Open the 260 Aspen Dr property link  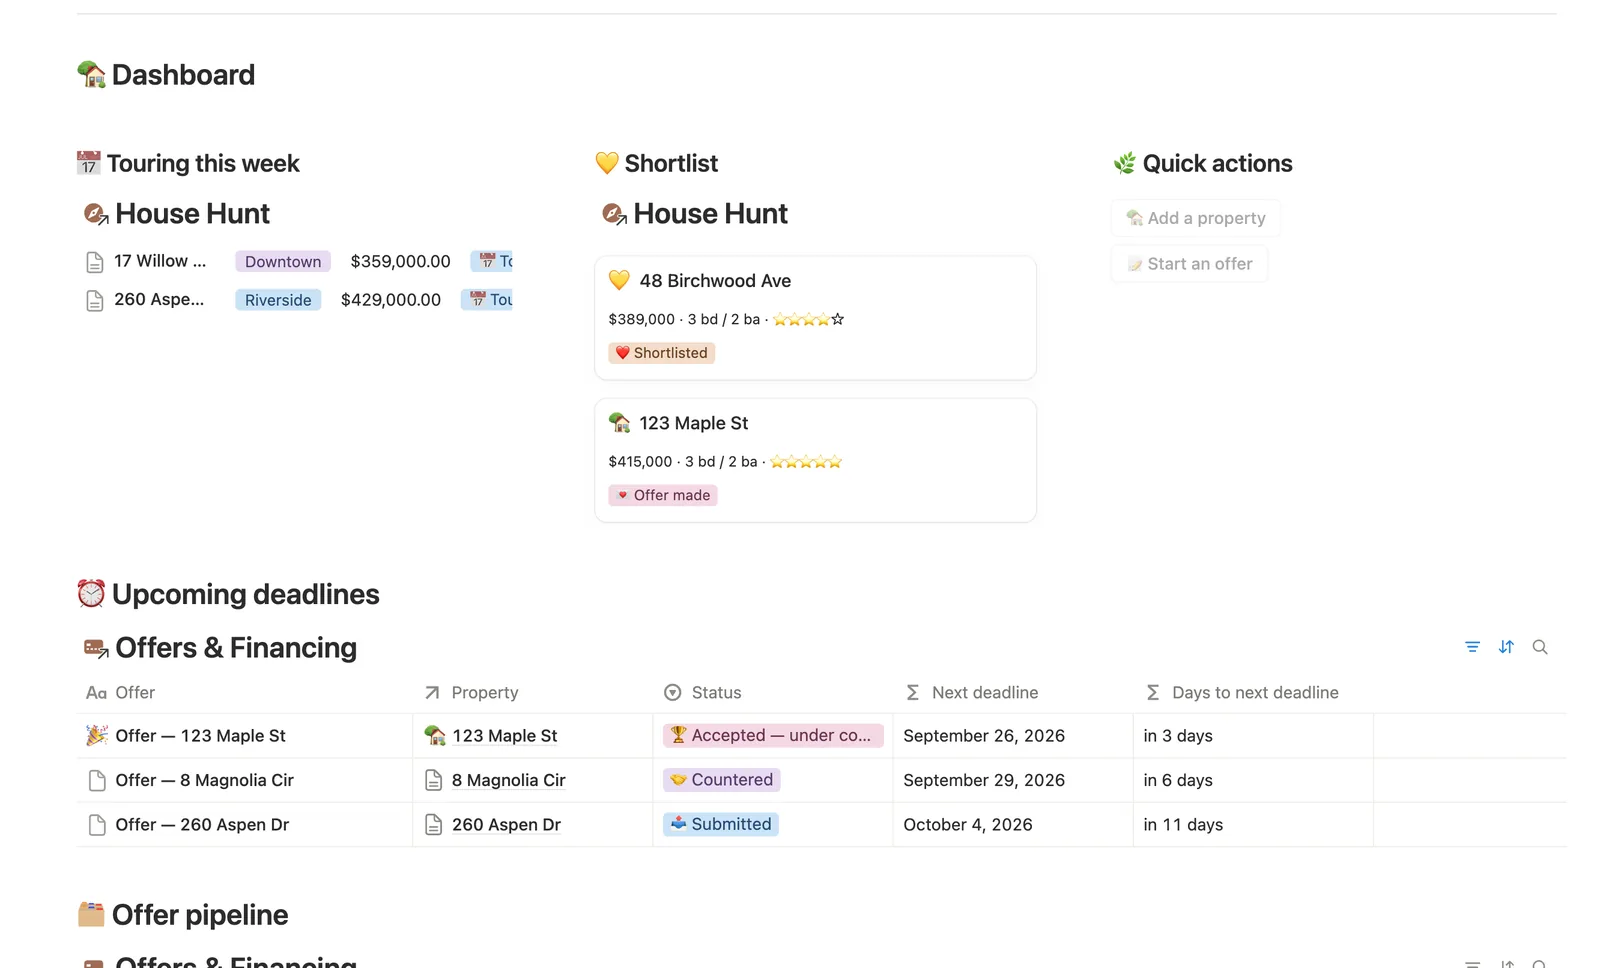coord(506,825)
